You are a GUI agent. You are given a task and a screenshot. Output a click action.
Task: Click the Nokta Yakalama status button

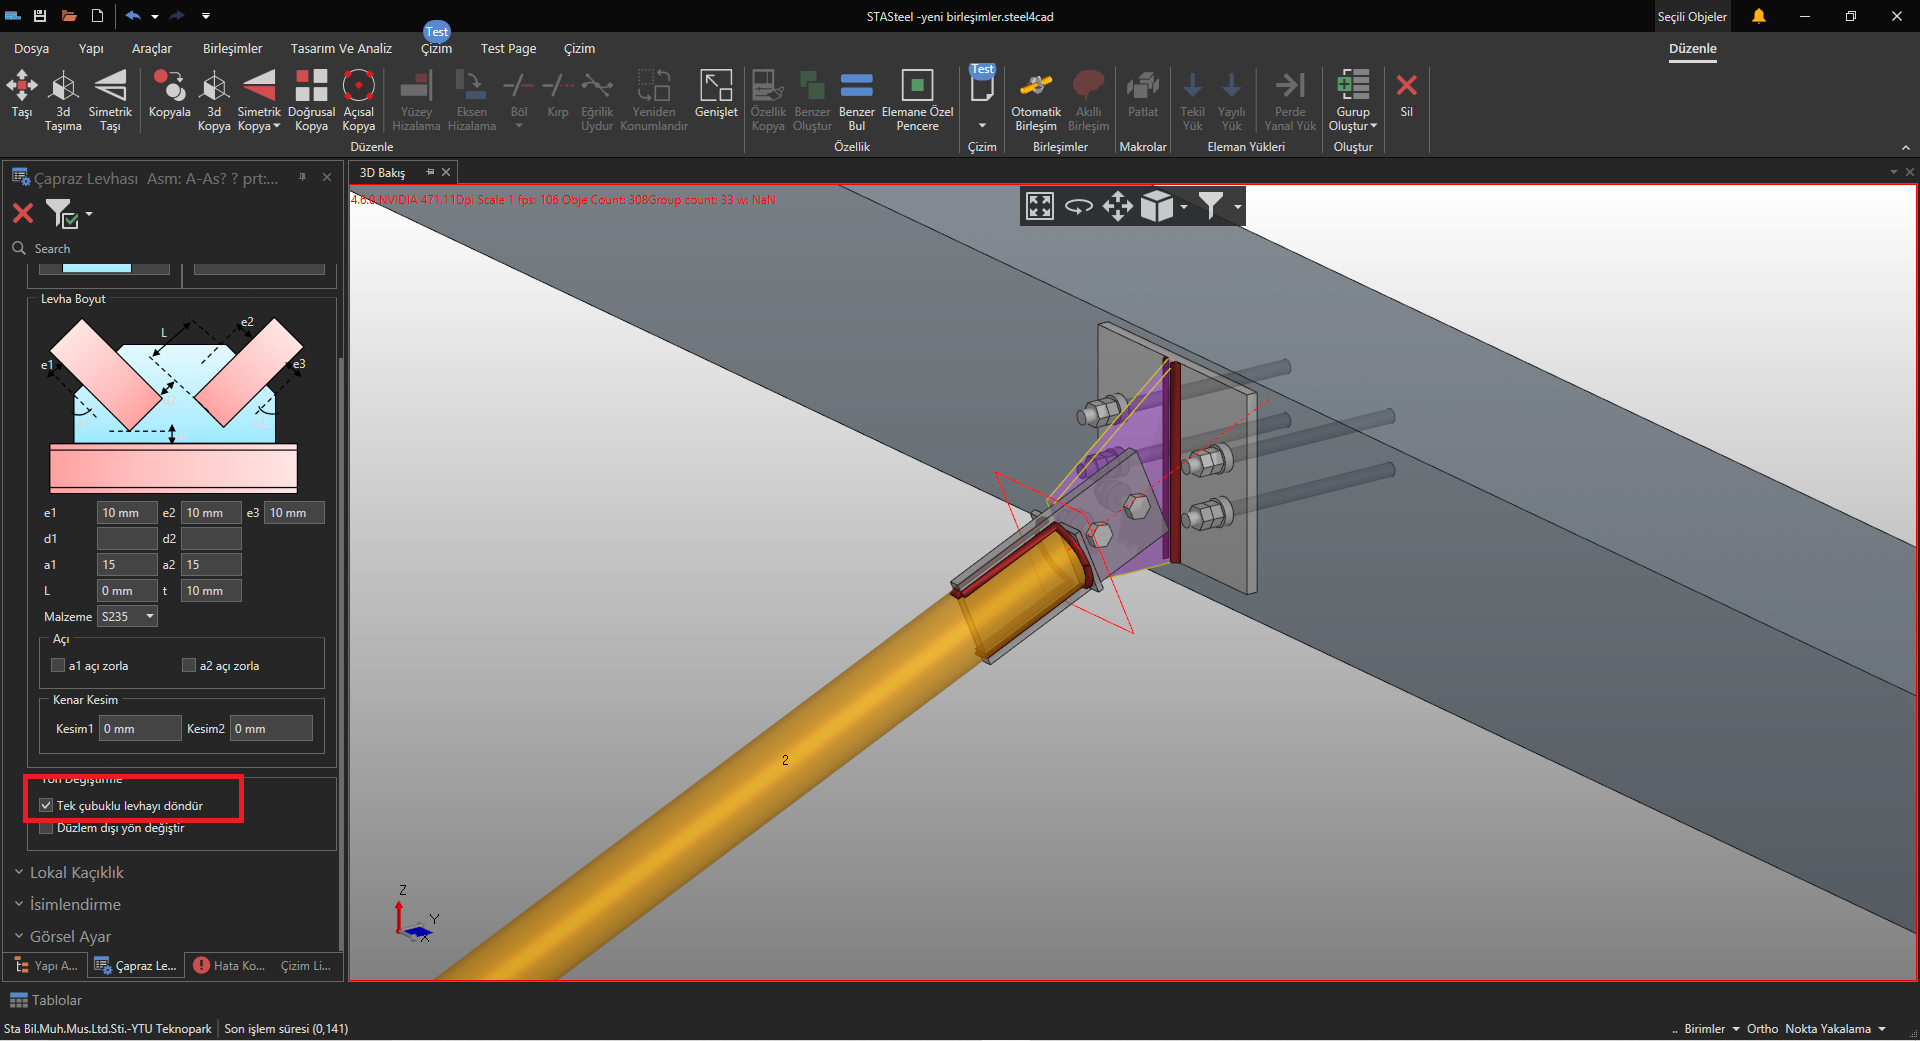pos(1828,1029)
